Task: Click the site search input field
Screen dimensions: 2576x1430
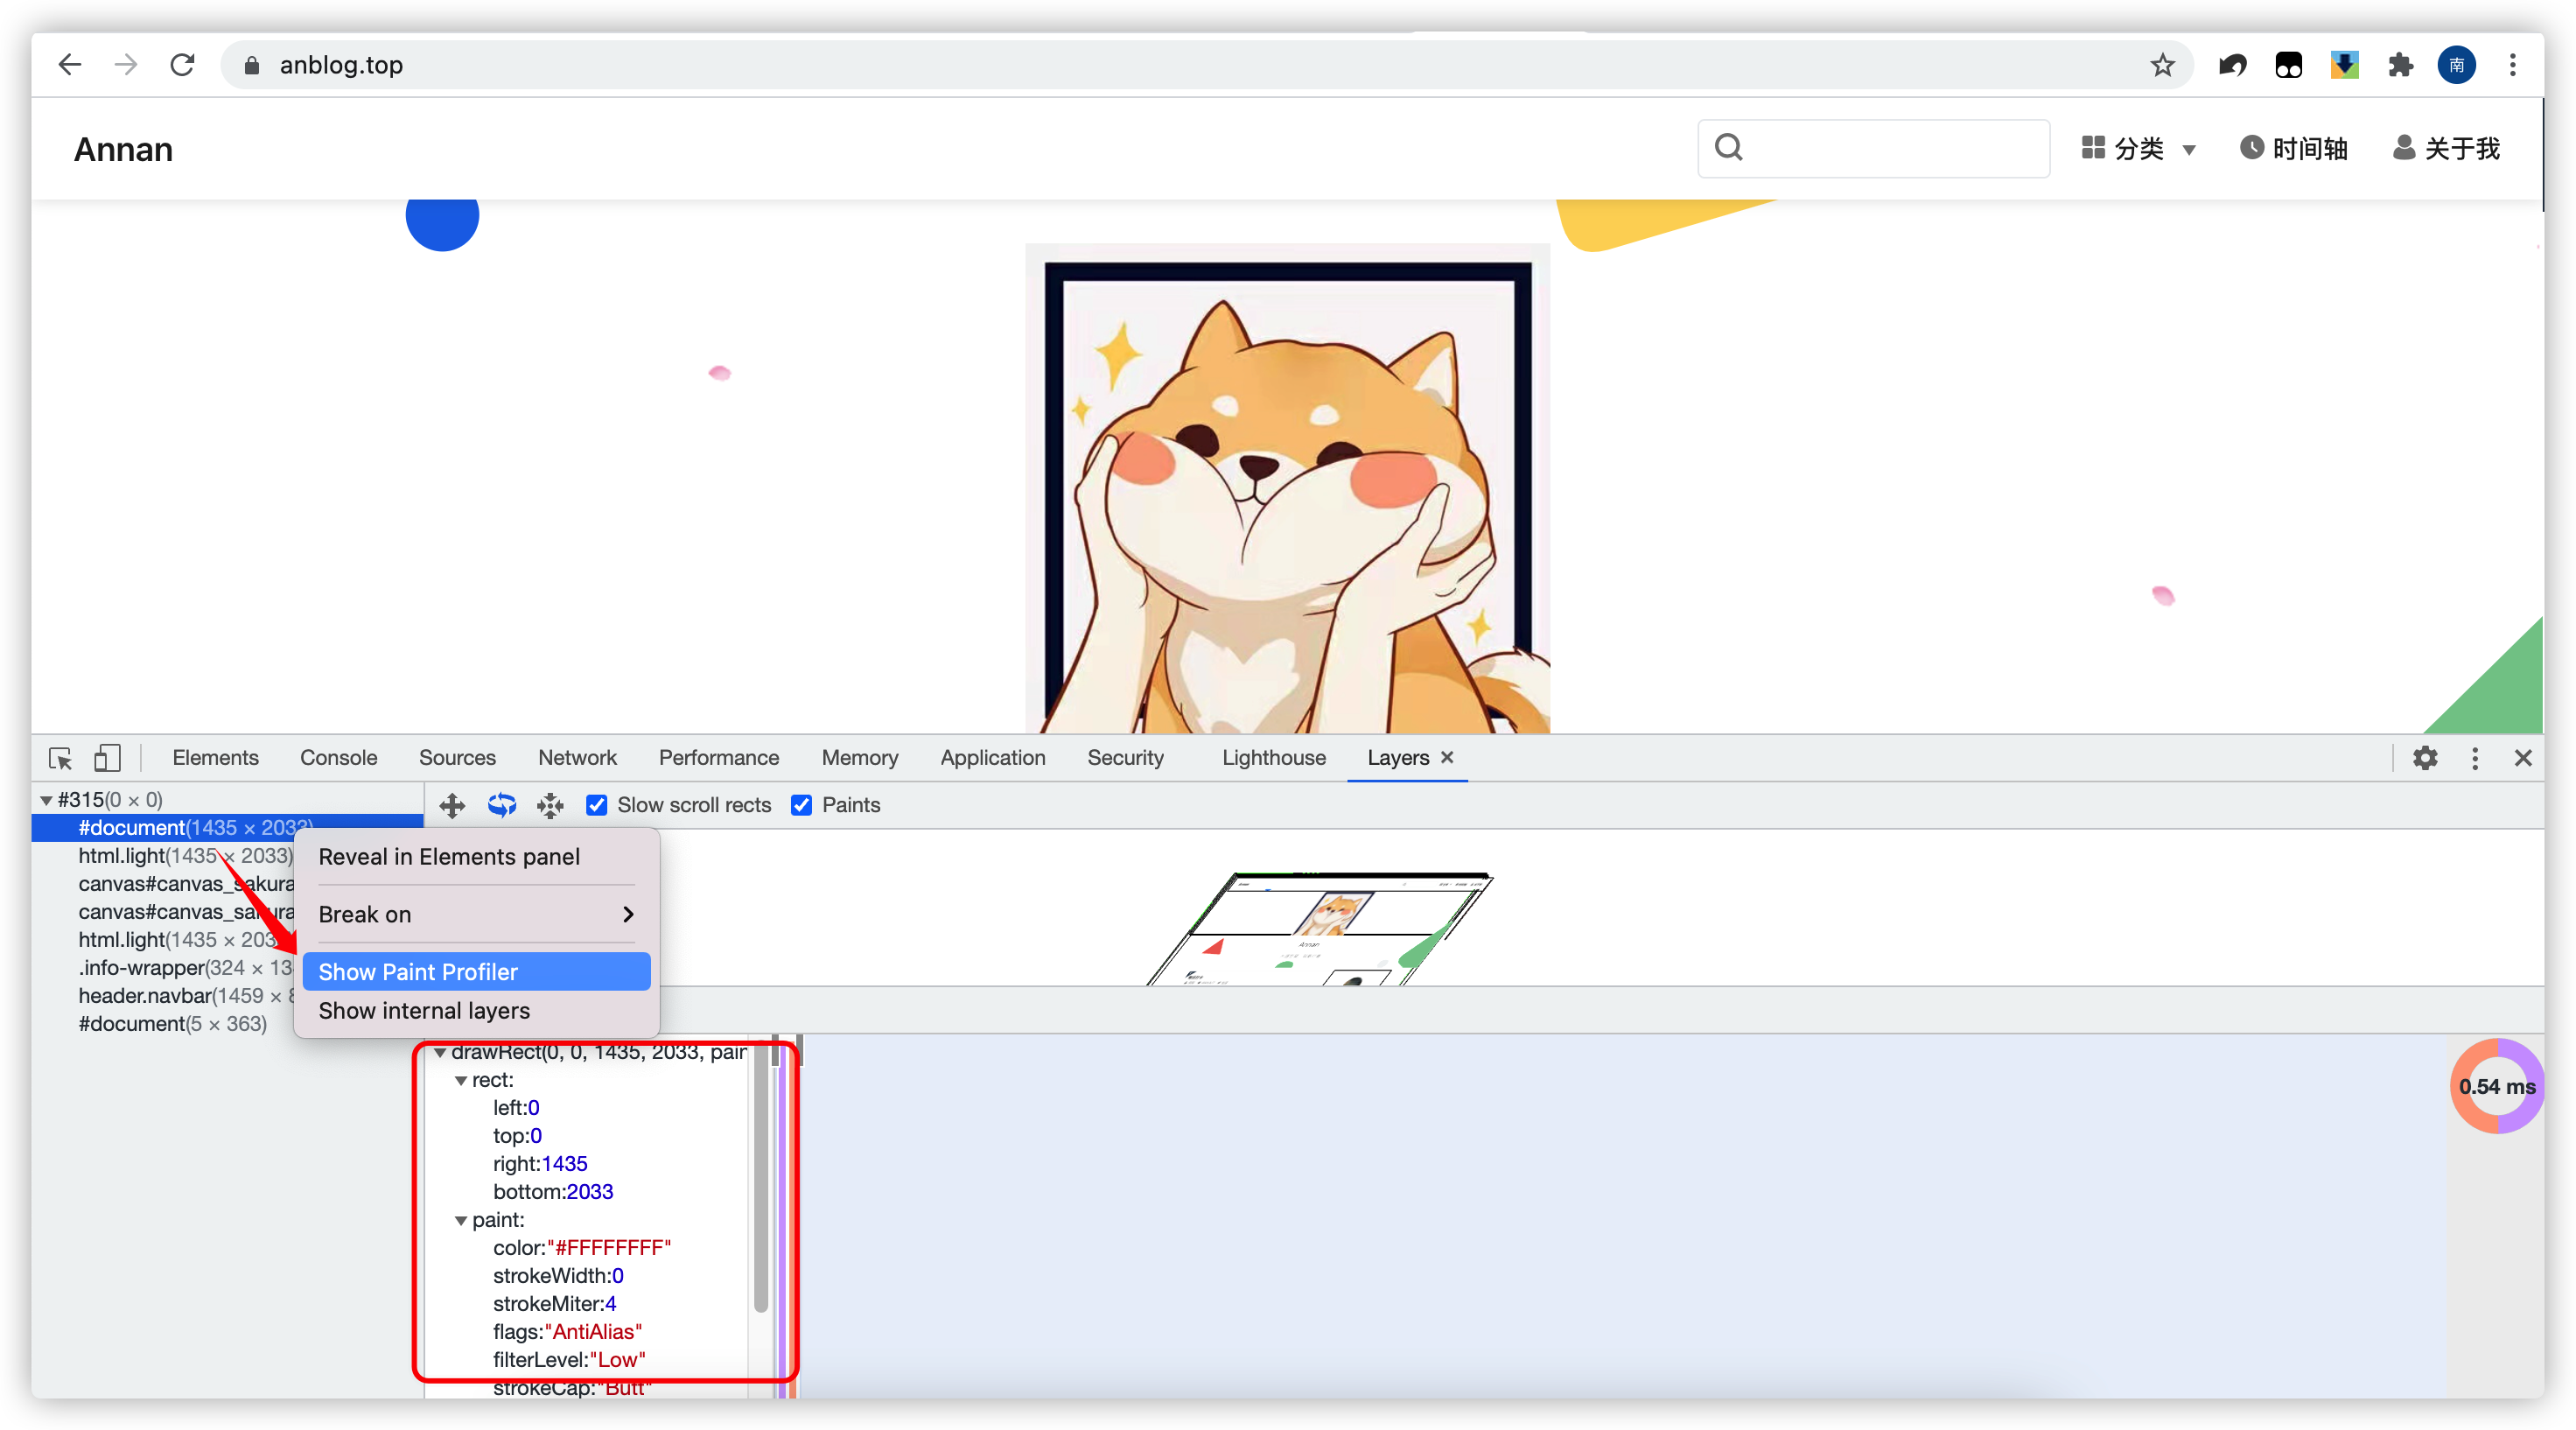Action: tap(1873, 148)
